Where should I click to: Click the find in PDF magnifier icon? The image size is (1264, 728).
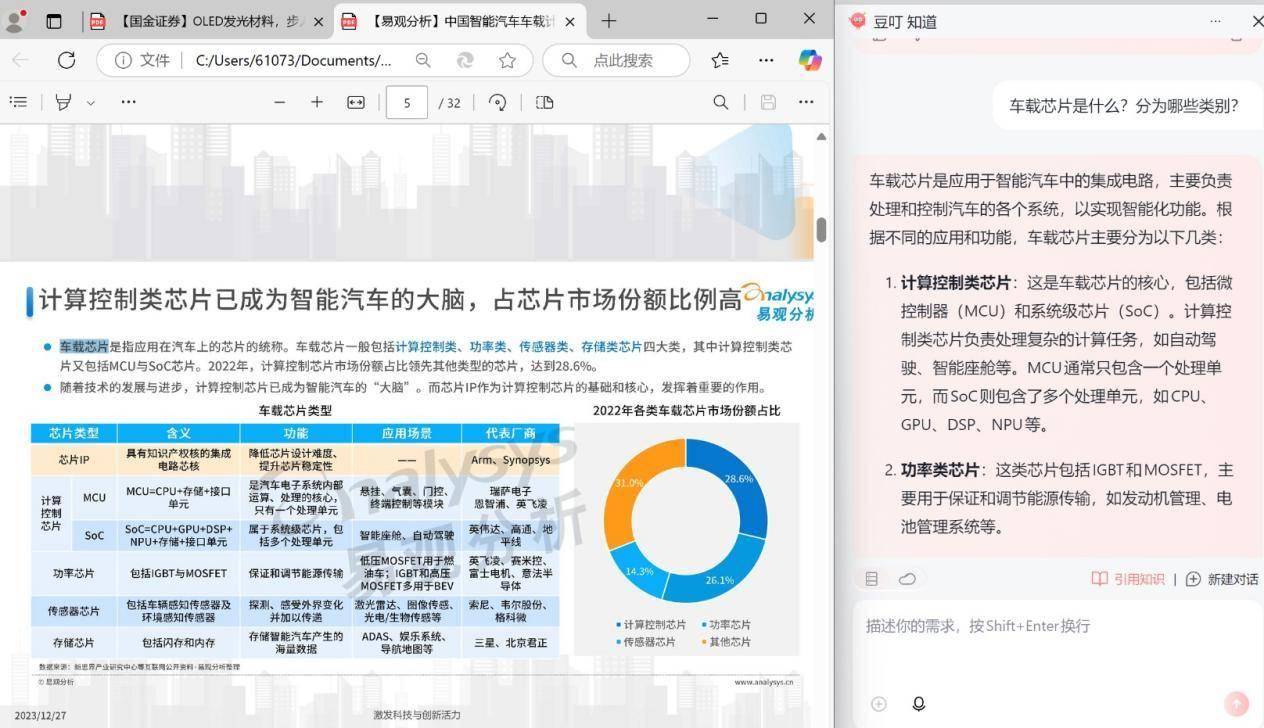[720, 102]
